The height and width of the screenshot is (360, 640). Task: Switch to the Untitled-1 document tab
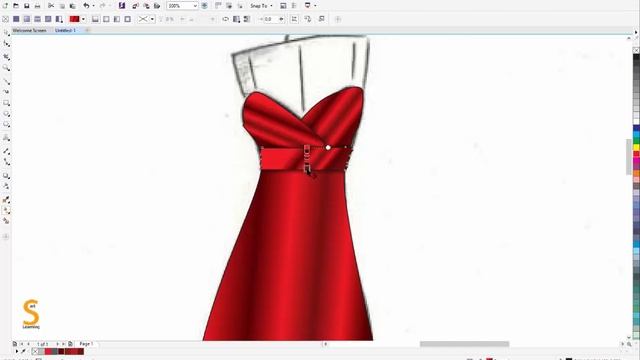[65, 30]
